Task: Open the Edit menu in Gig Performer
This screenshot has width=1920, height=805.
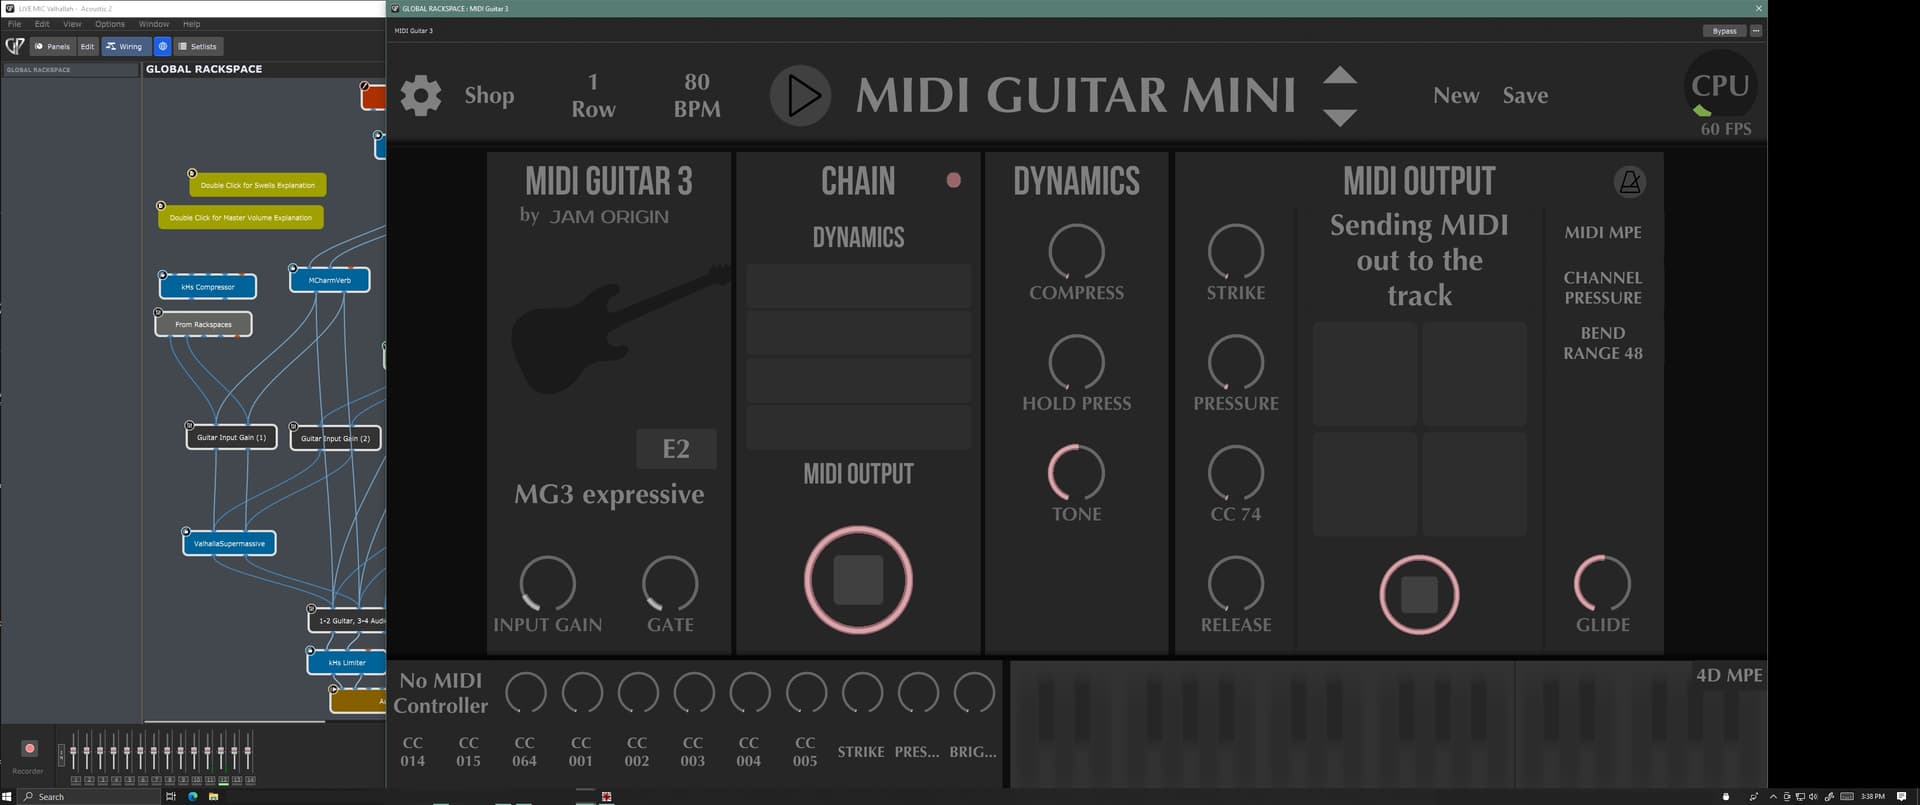Action: pos(42,24)
